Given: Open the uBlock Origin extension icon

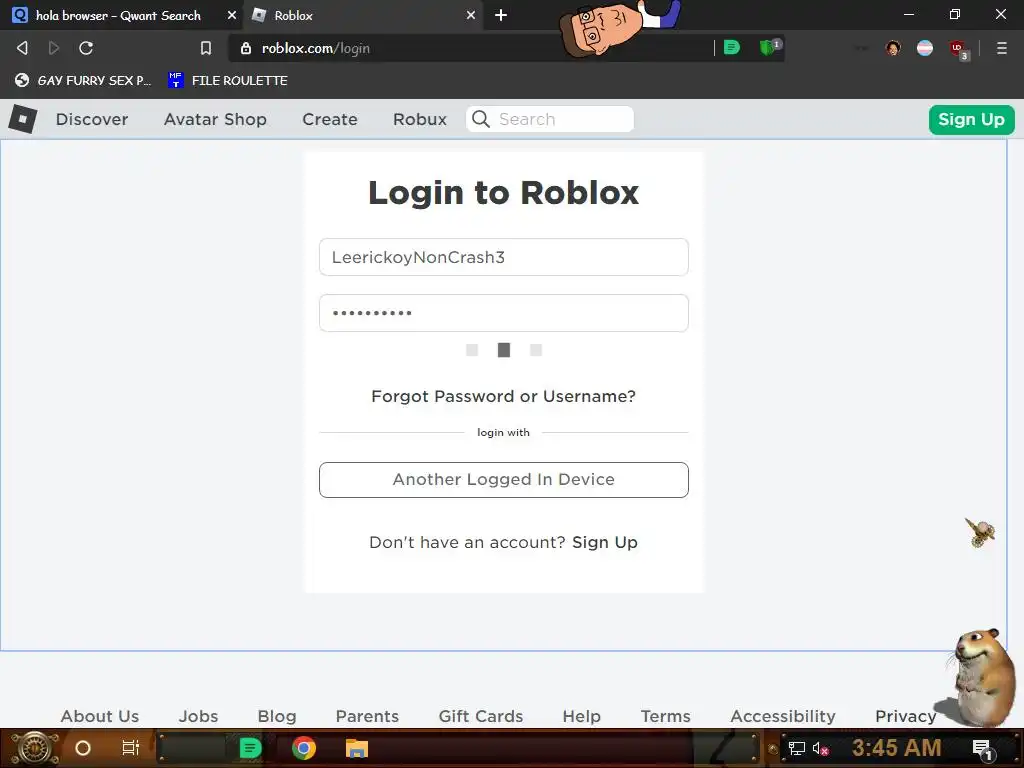Looking at the screenshot, I should pyautogui.click(x=959, y=49).
